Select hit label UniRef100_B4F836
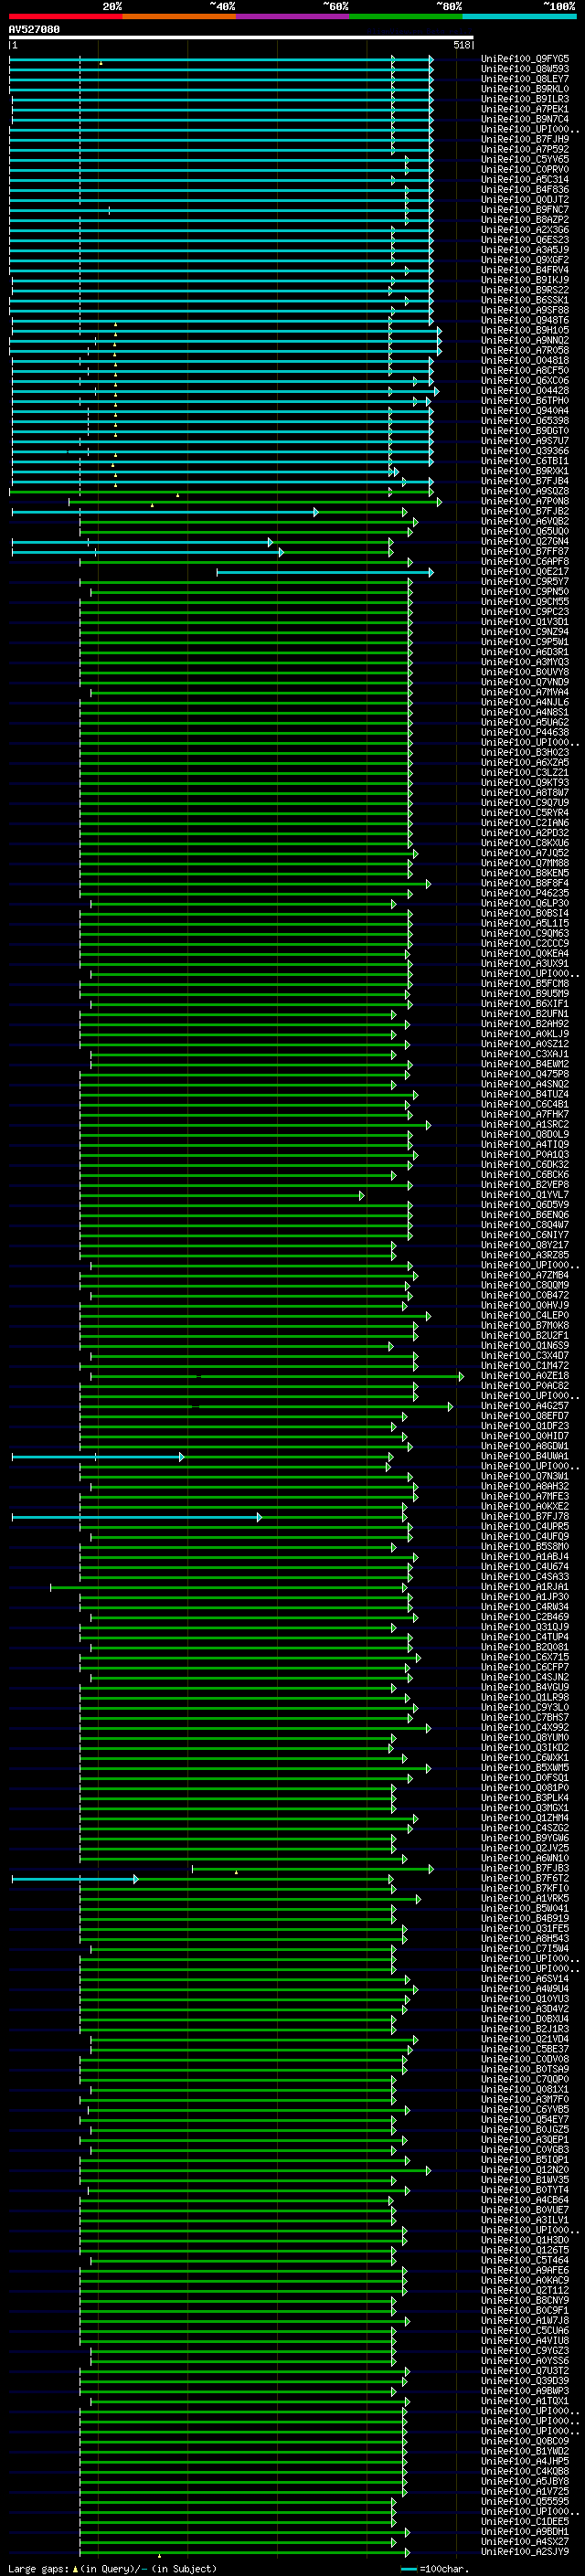The width and height of the screenshot is (585, 2576). [x=525, y=190]
